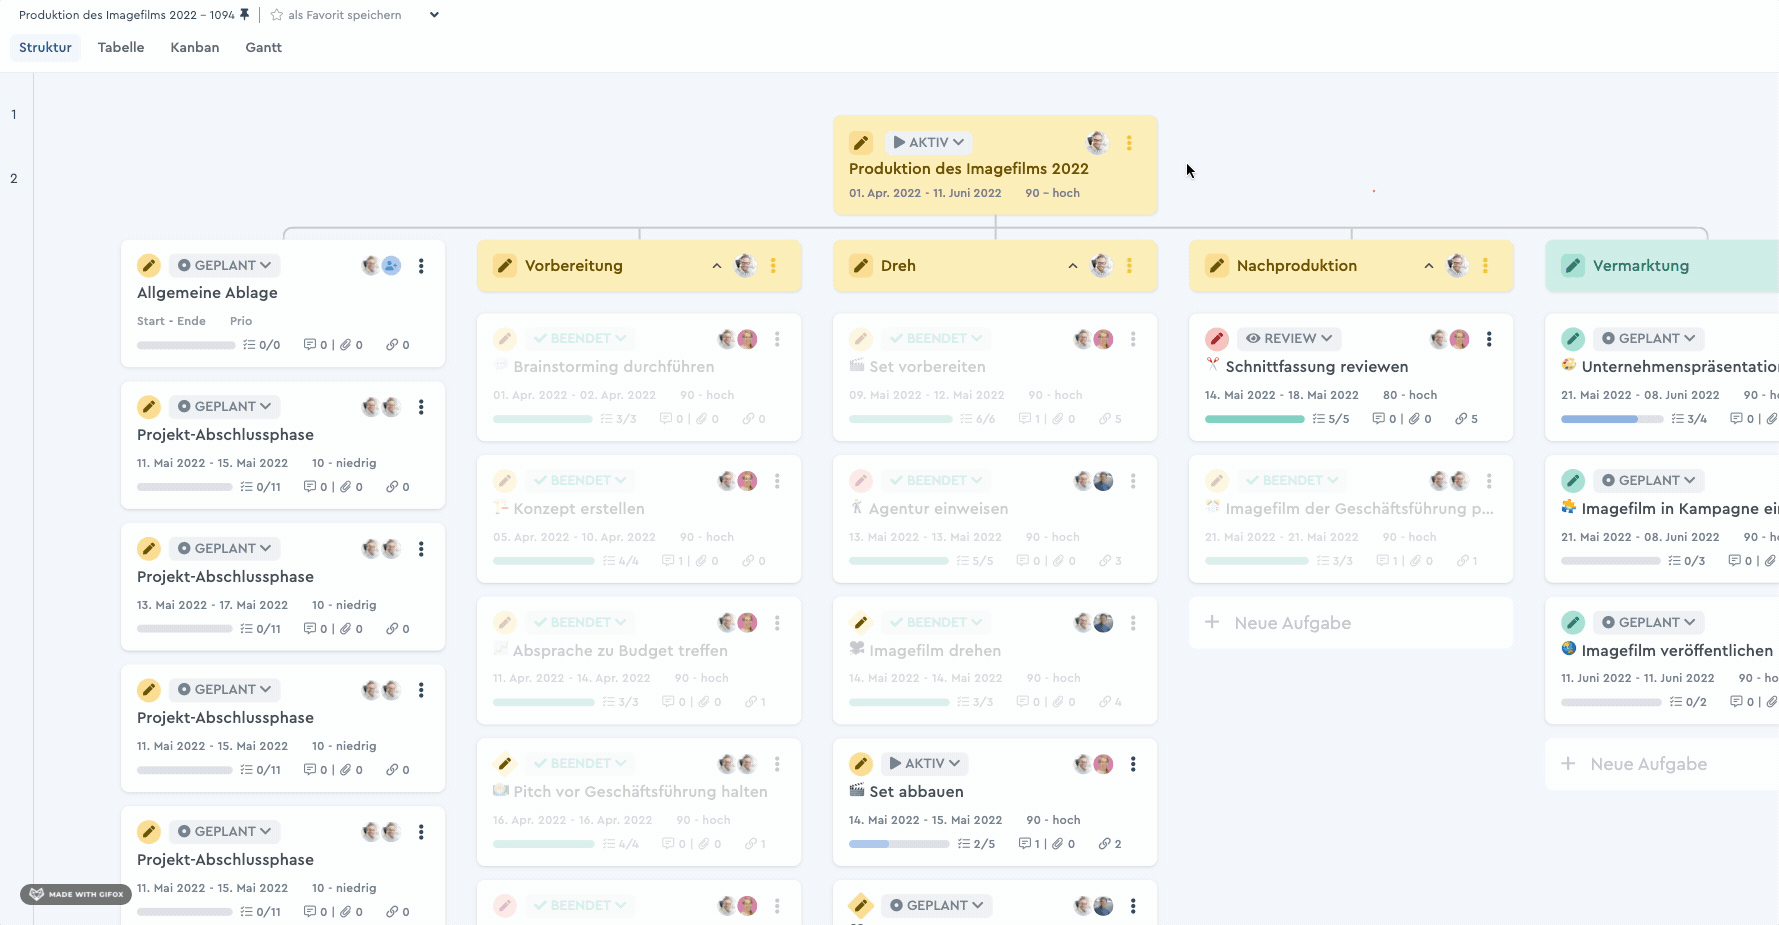Click Neue Aufgabe under Vermarktung
1779x925 pixels.
point(1648,764)
